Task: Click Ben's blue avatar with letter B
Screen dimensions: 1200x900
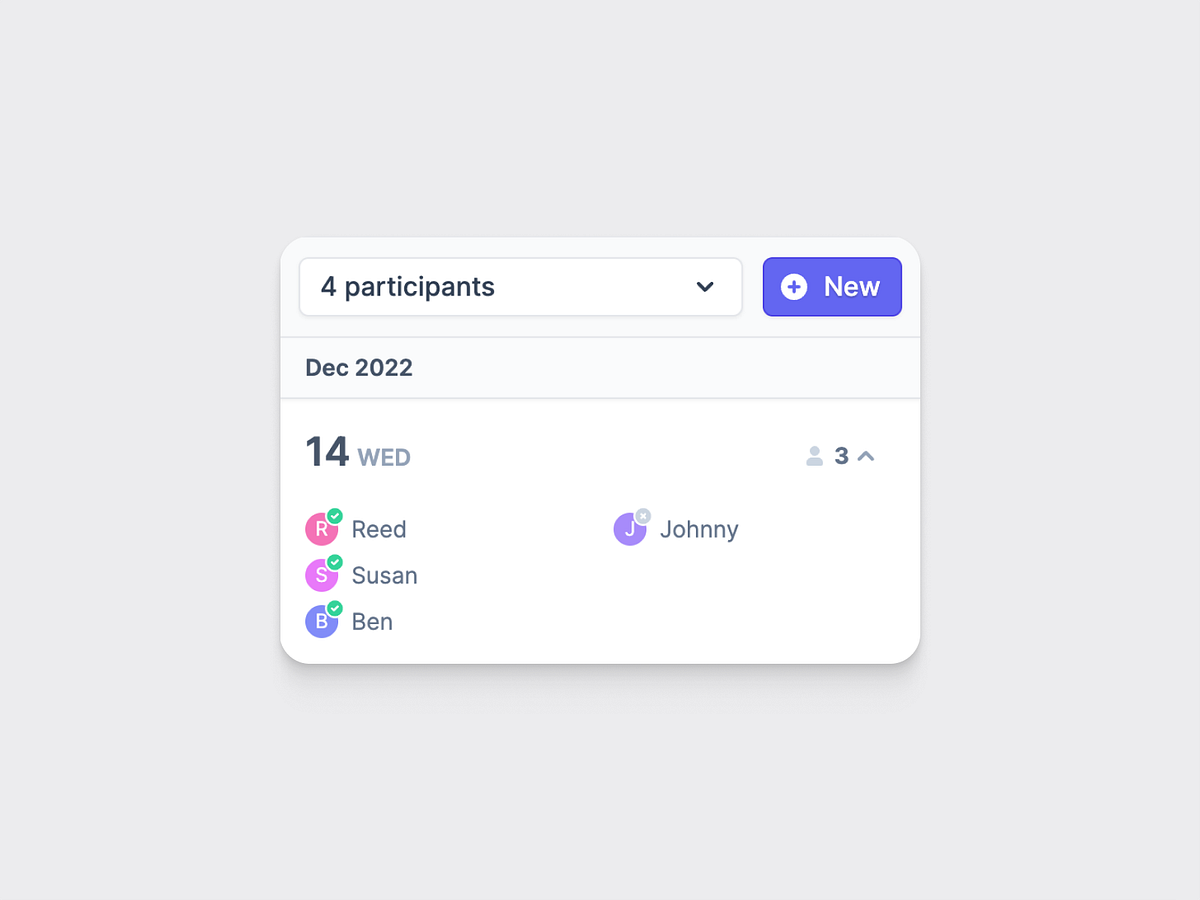Action: pyautogui.click(x=322, y=621)
